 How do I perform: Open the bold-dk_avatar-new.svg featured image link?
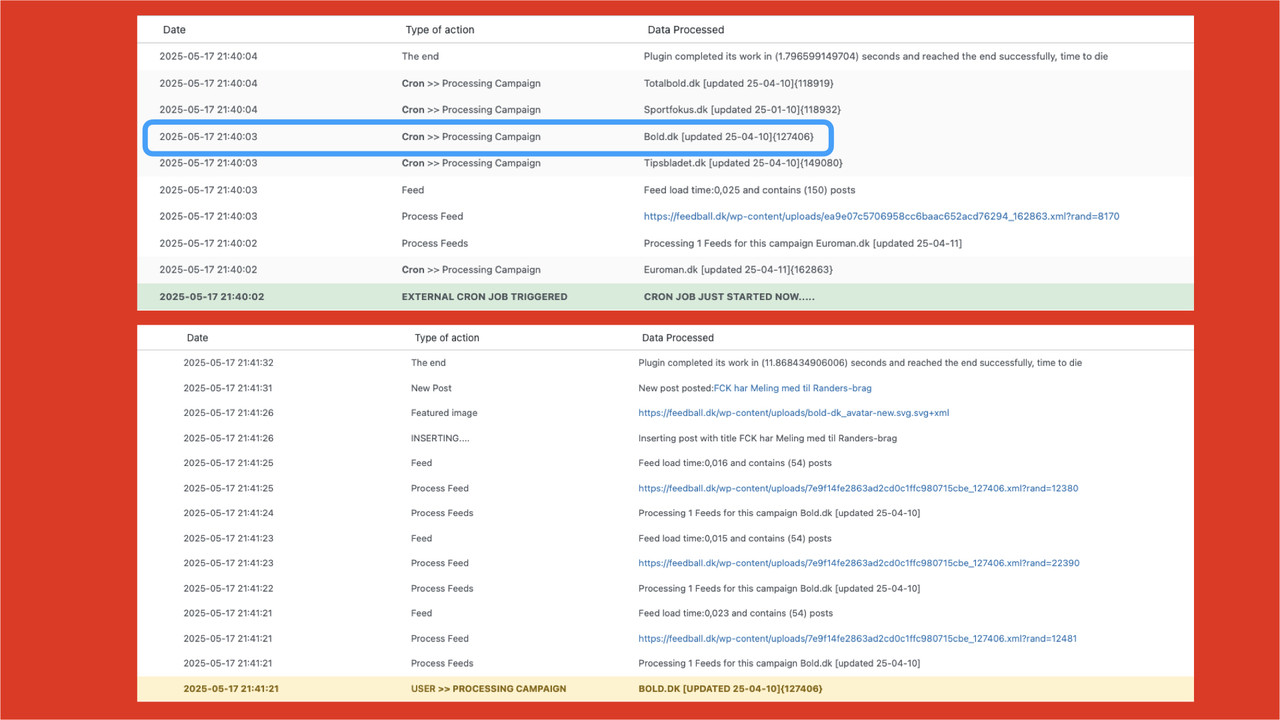(794, 413)
